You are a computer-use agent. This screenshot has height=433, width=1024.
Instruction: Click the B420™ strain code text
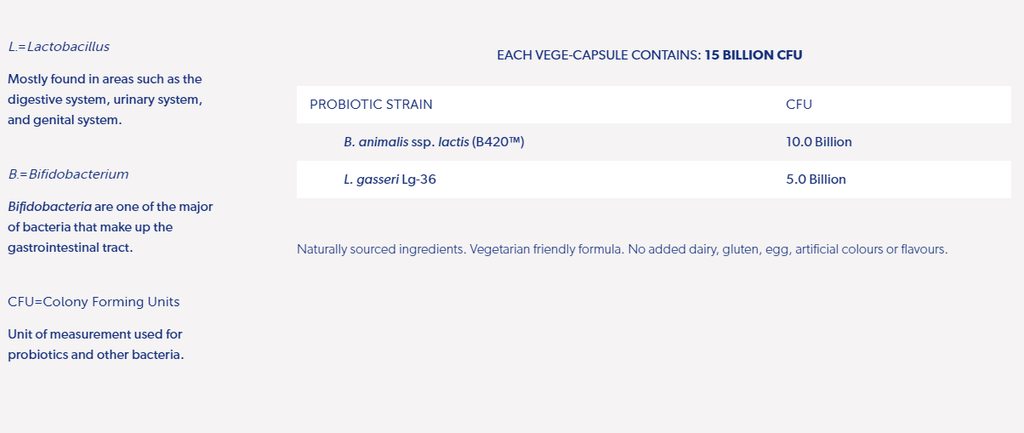coord(498,142)
